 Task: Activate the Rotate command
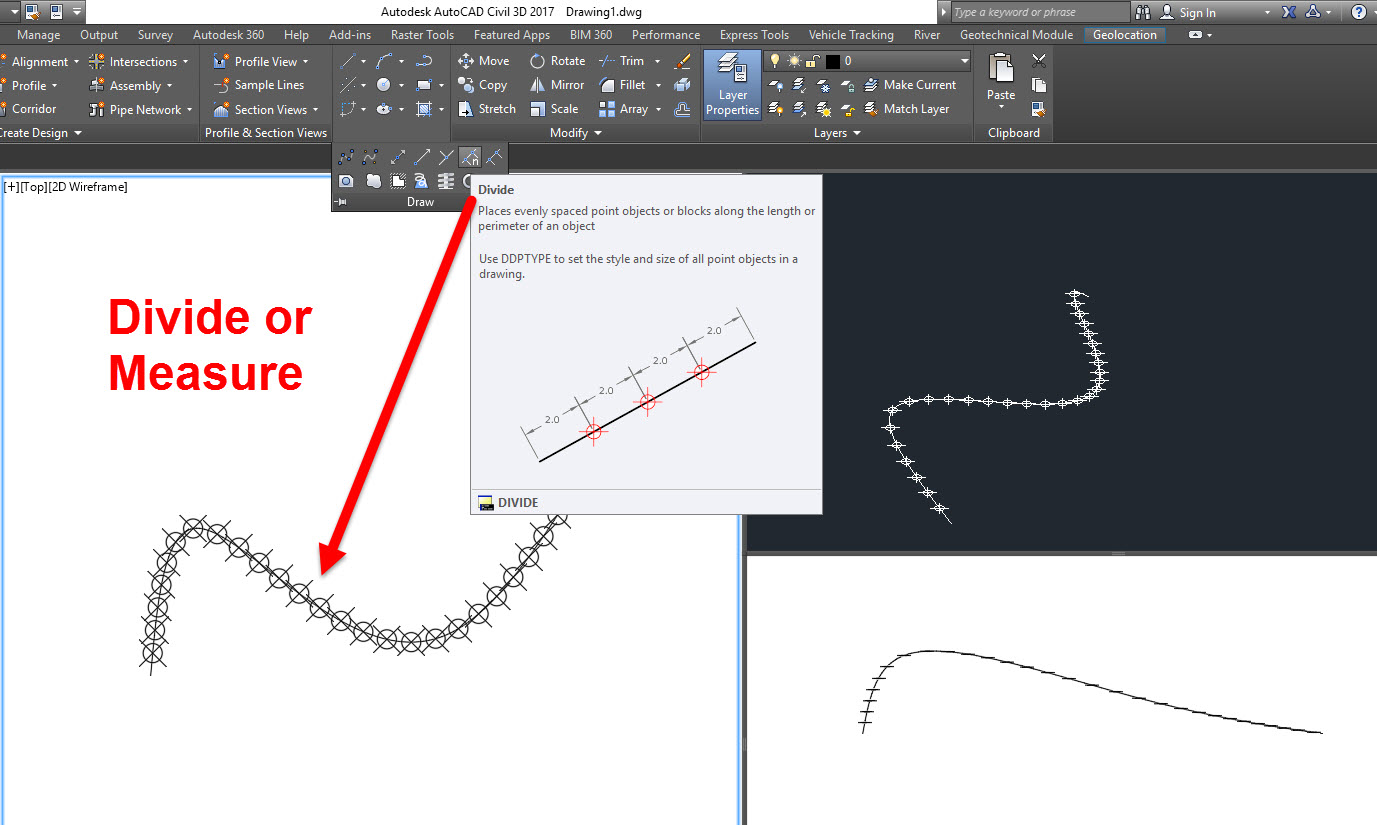[x=557, y=60]
